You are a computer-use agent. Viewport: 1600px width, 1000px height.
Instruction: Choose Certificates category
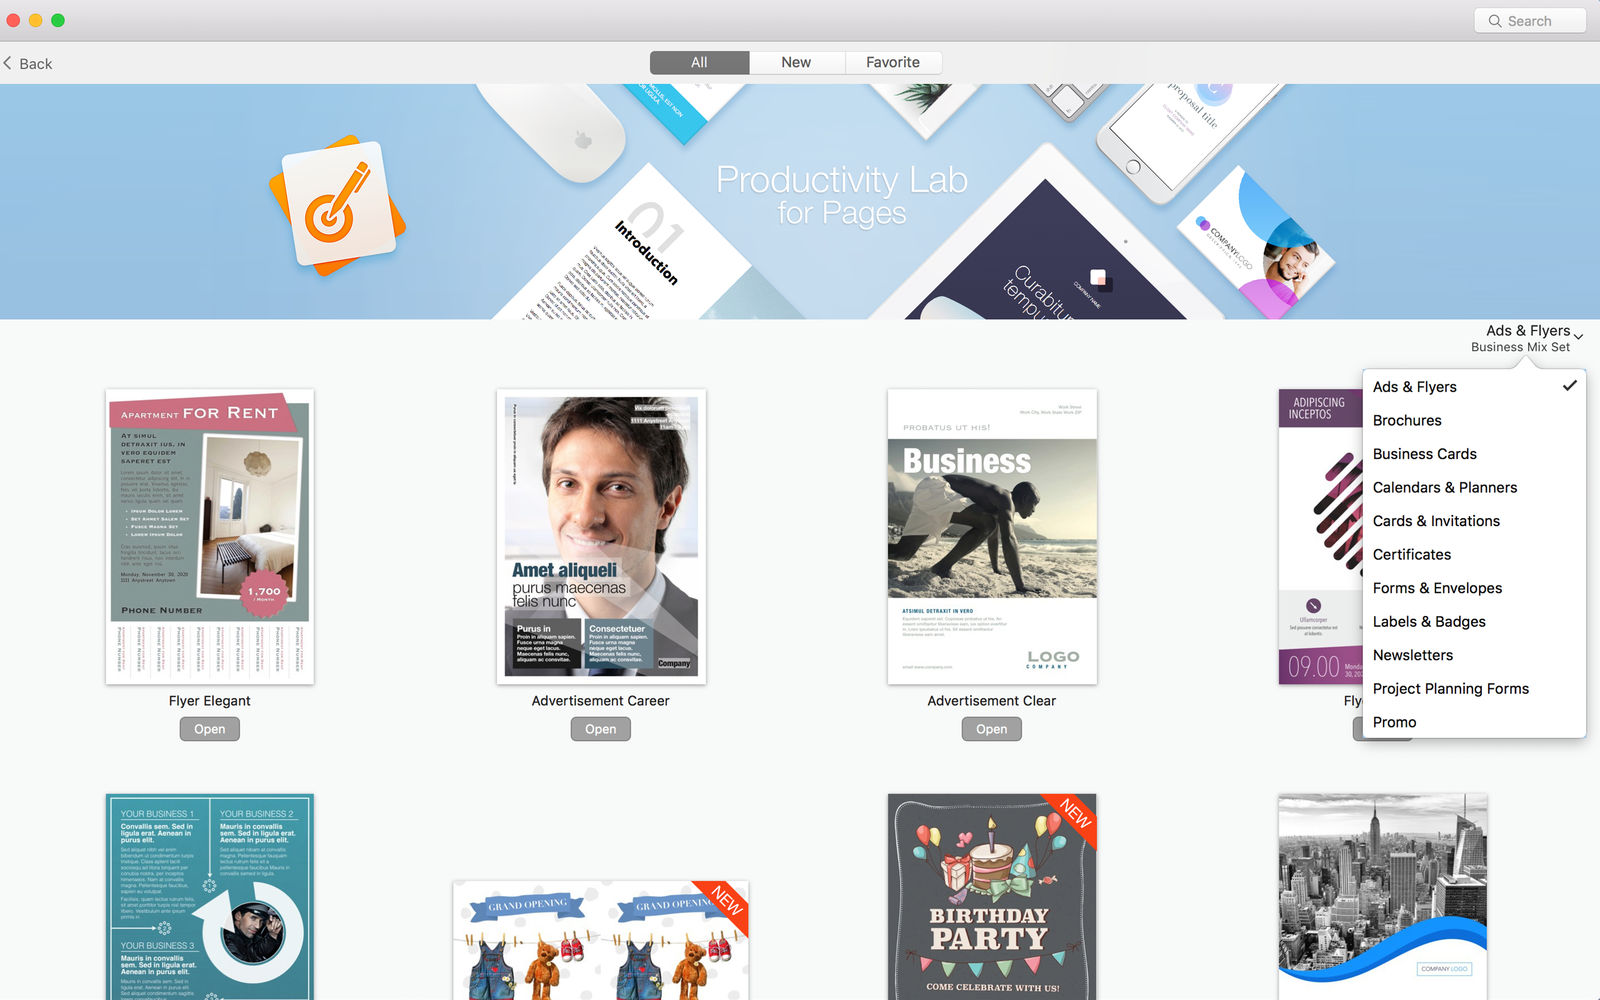[1474, 554]
